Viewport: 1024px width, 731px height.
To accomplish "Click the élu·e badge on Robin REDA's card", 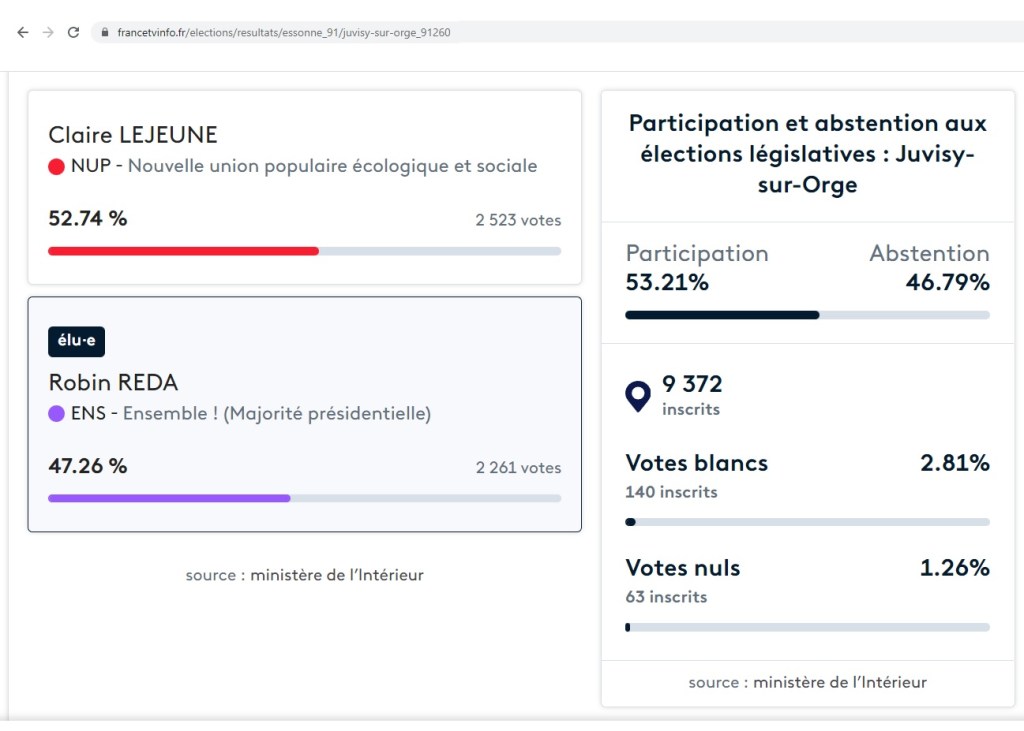I will (x=76, y=341).
